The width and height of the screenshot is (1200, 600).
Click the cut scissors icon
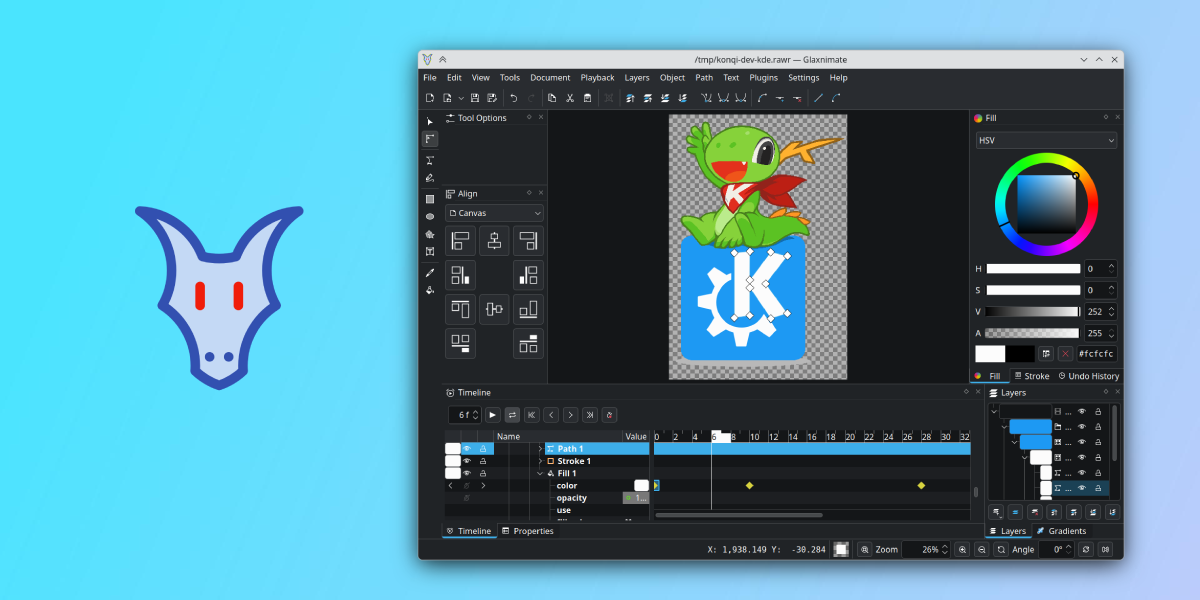[569, 98]
